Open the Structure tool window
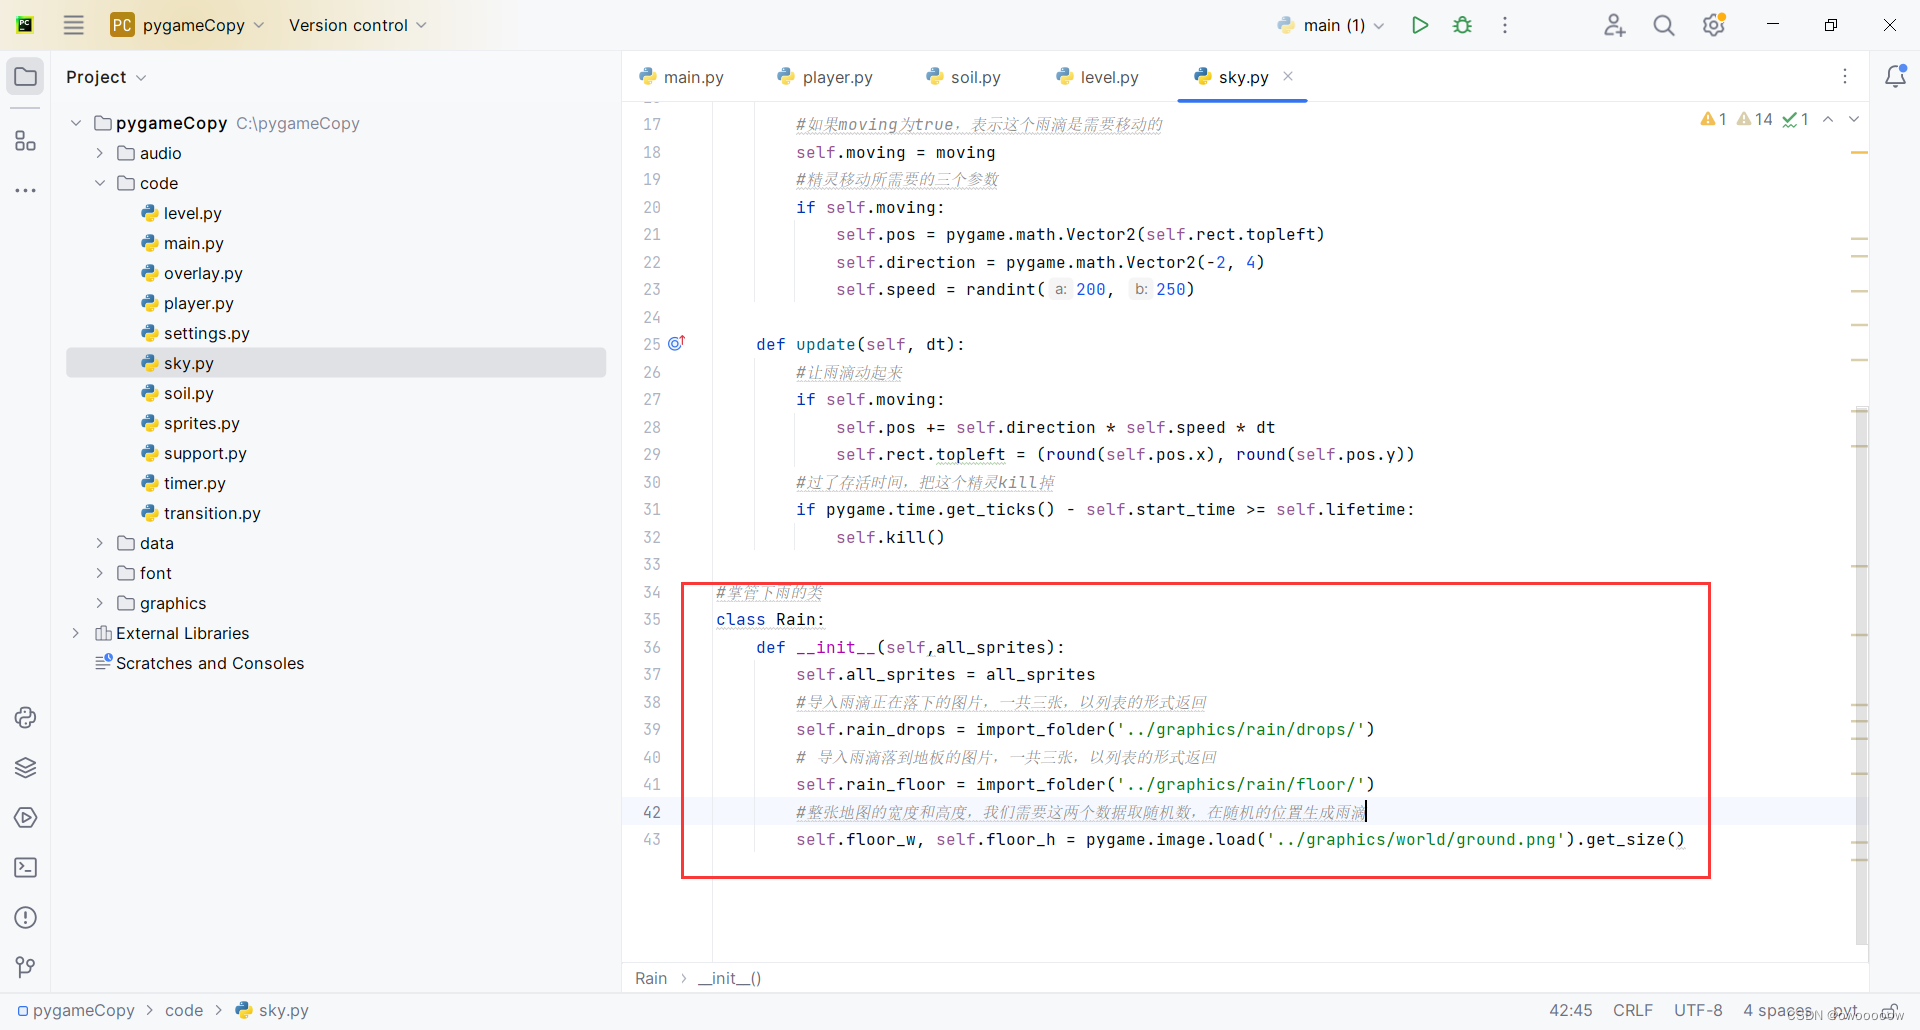Viewport: 1920px width, 1030px height. 26,141
